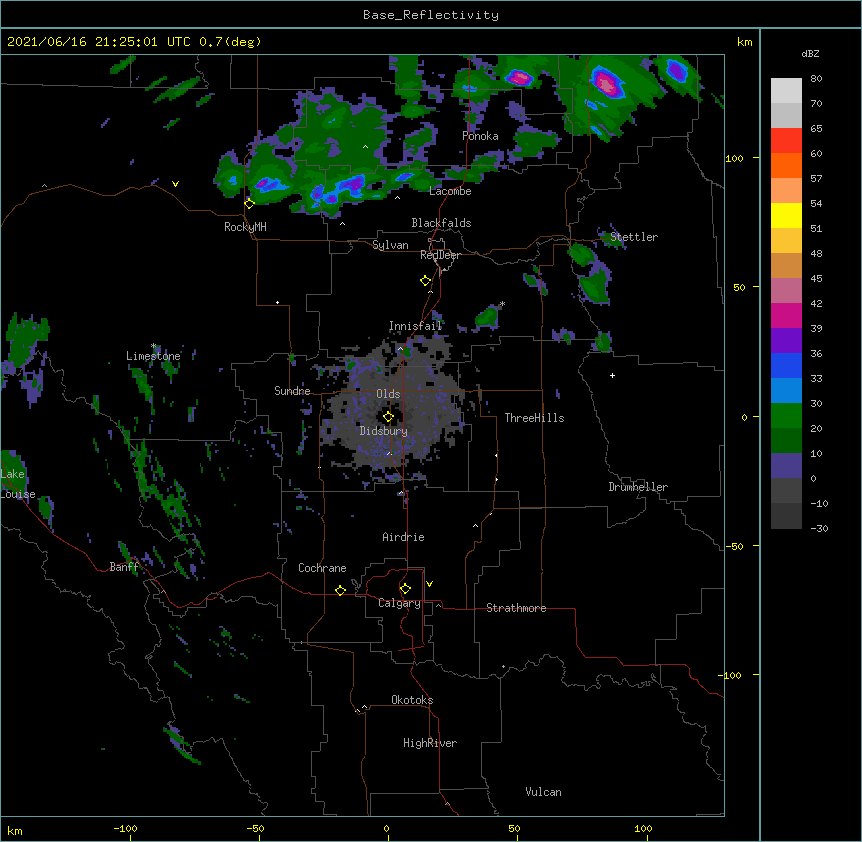Viewport: 862px width, 842px height.
Task: Click the white plus marker west of Drumheller
Action: 612,375
